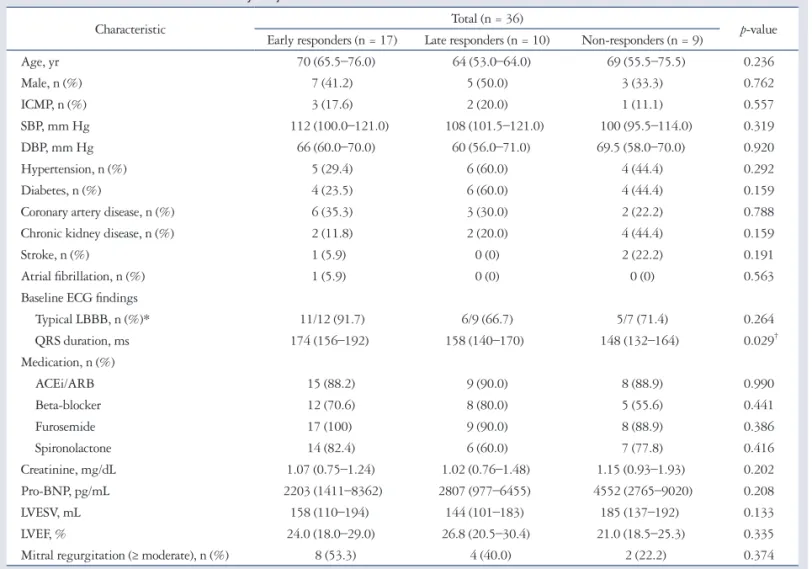Click the beta-blocker value "12 (70.6)"

(331, 405)
